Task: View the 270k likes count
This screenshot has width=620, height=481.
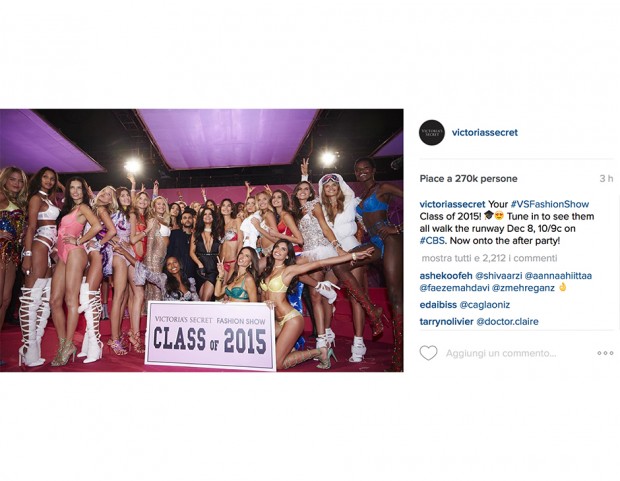Action: (469, 179)
